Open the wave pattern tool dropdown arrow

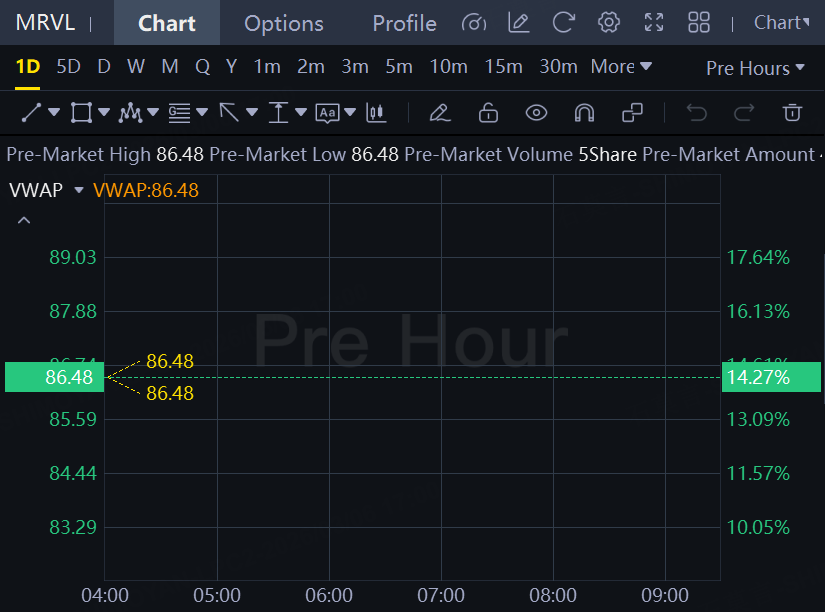[x=153, y=112]
